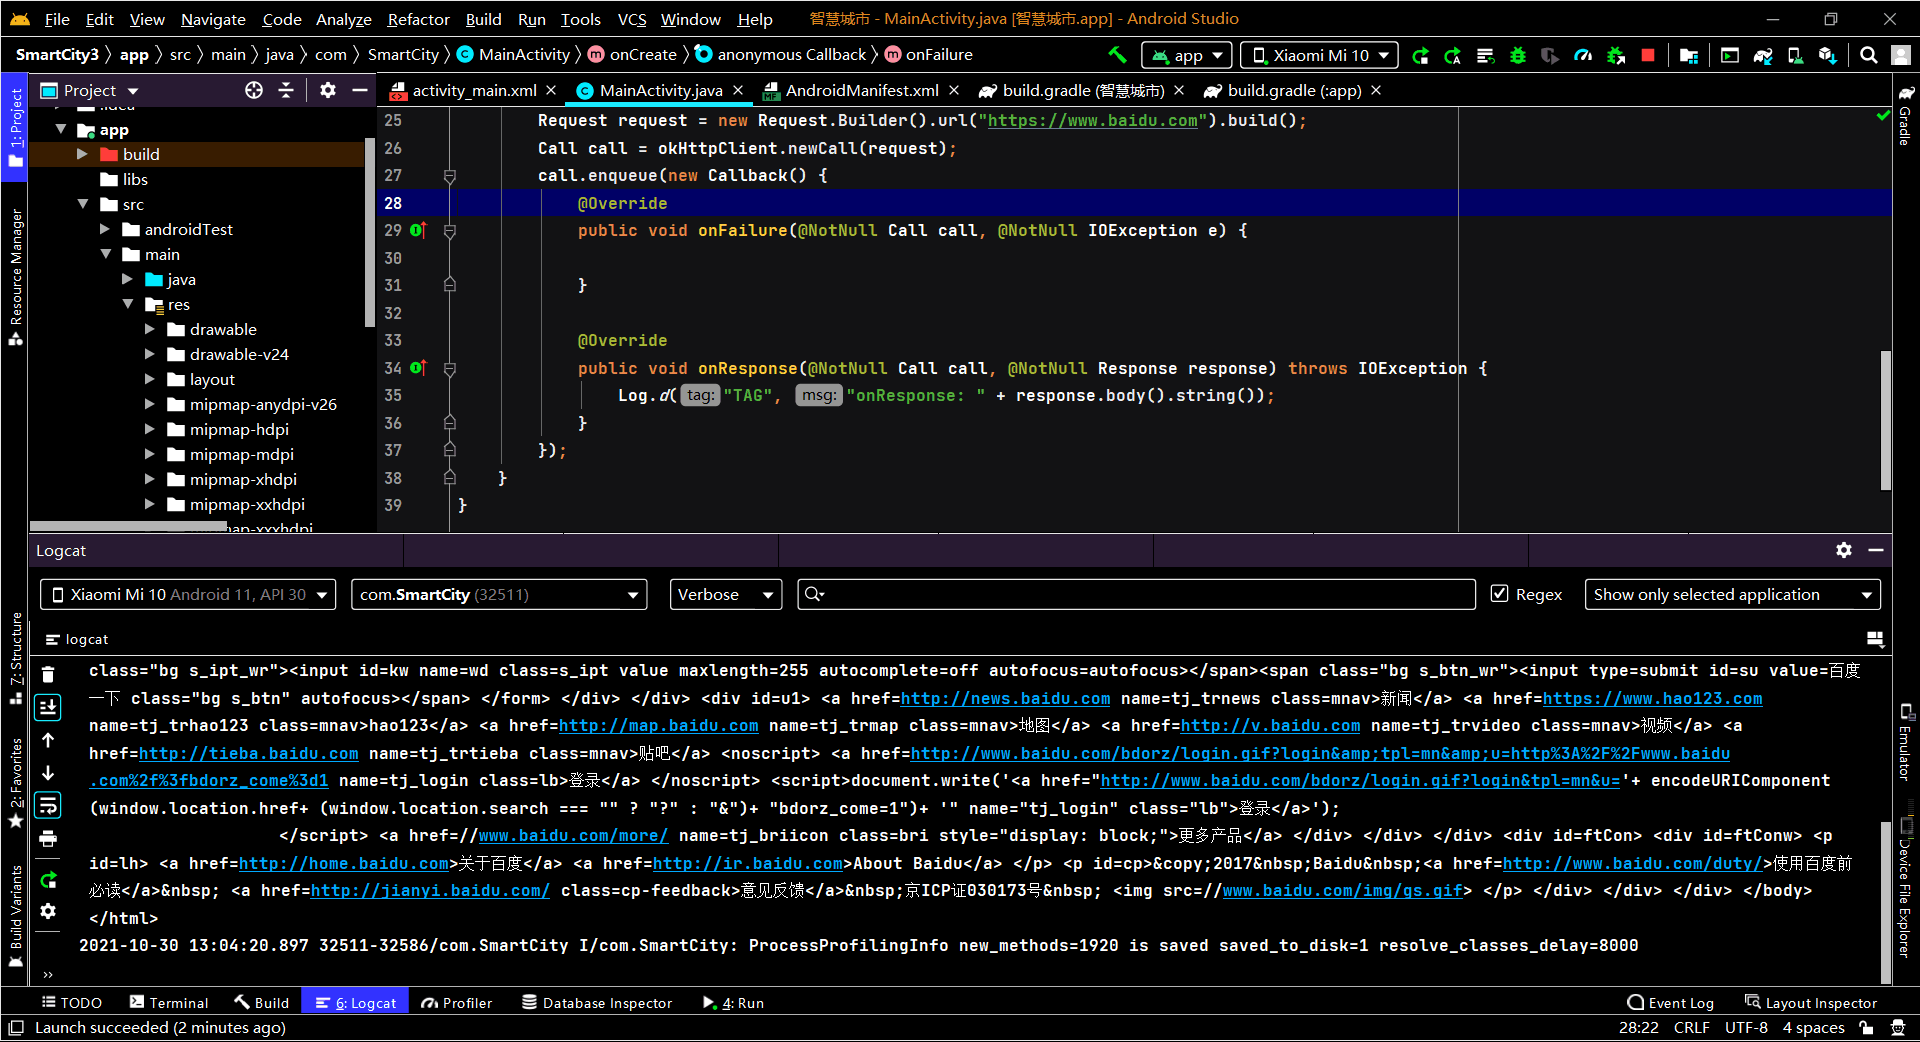
Task: Open the VCS menu
Action: click(x=631, y=19)
